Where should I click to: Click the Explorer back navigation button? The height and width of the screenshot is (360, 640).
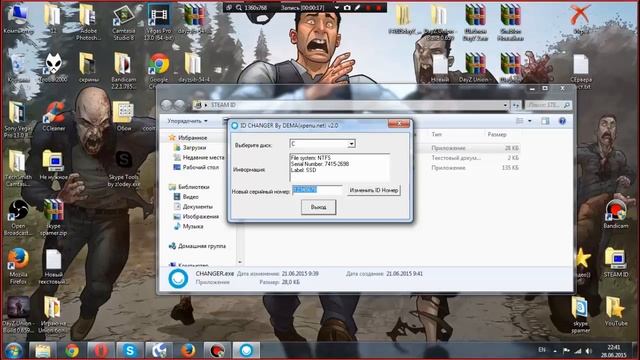point(166,105)
